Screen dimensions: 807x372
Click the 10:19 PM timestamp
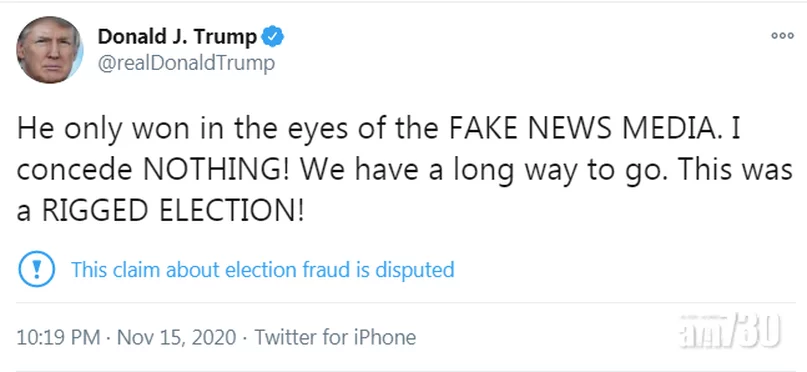(58, 338)
